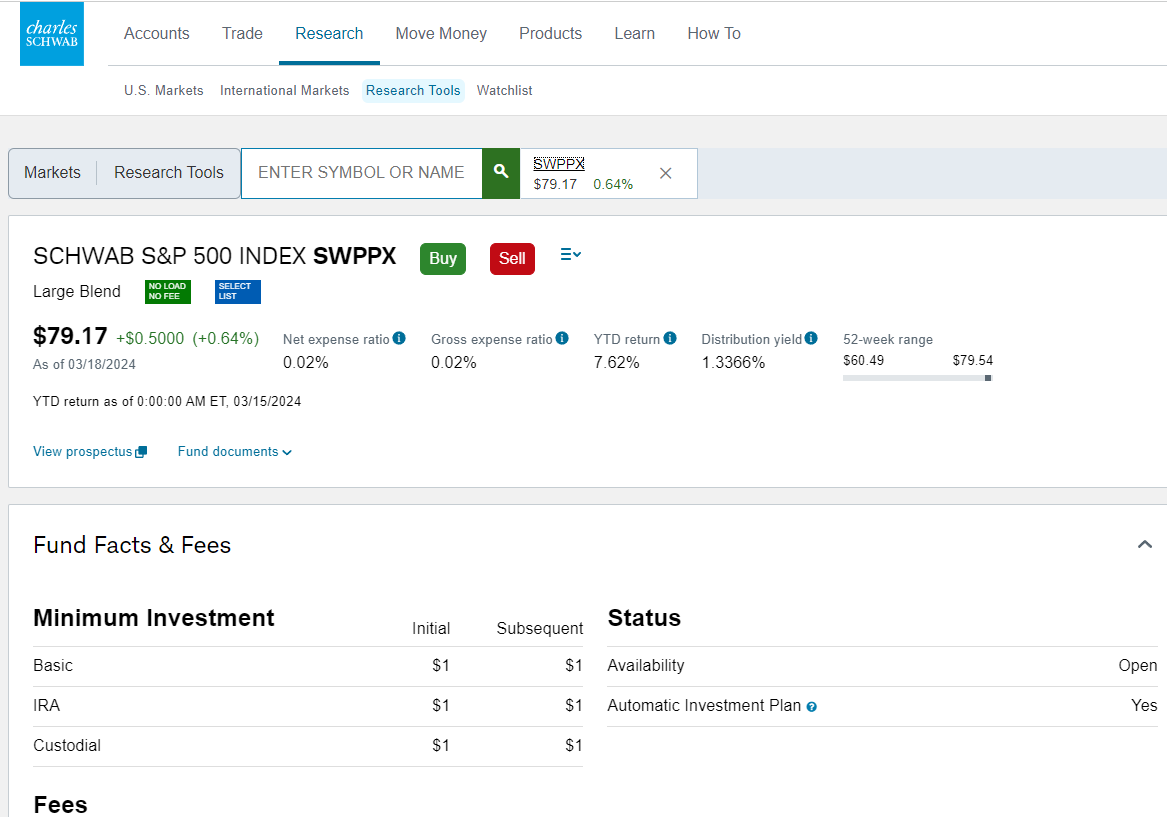The image size is (1167, 817).
Task: Click the Basic minimum investment row label
Action: [53, 666]
